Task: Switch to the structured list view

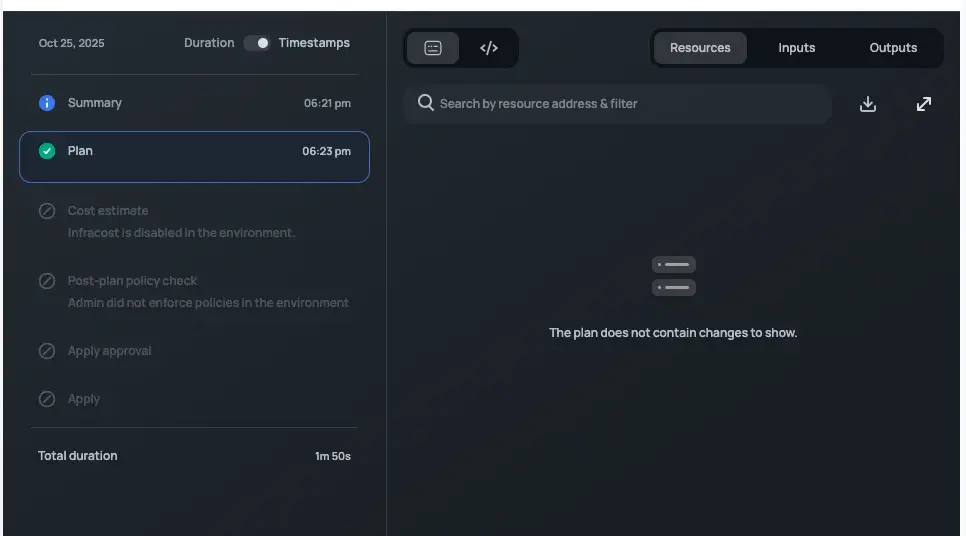Action: [x=433, y=48]
